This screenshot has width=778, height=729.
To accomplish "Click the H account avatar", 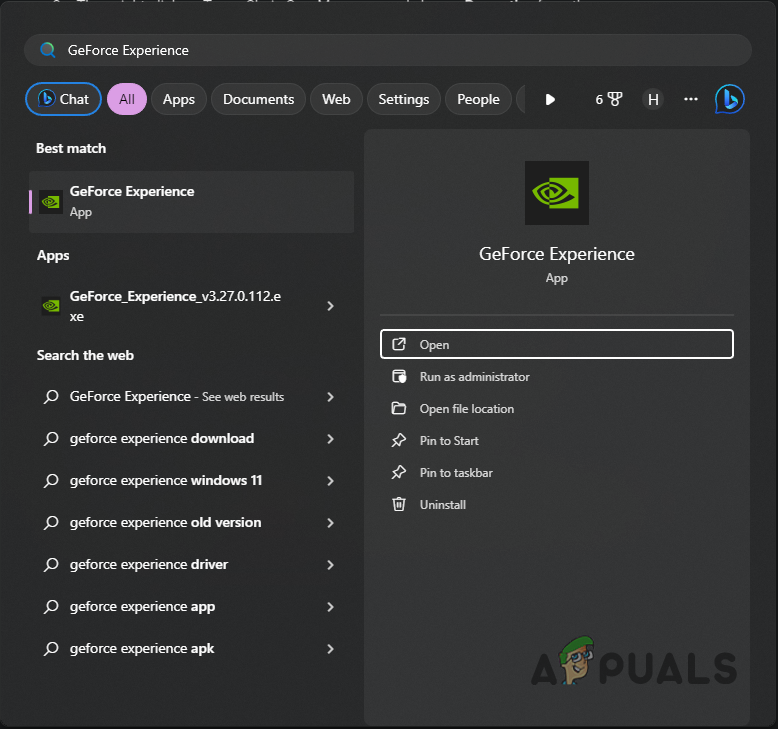I will tap(653, 100).
